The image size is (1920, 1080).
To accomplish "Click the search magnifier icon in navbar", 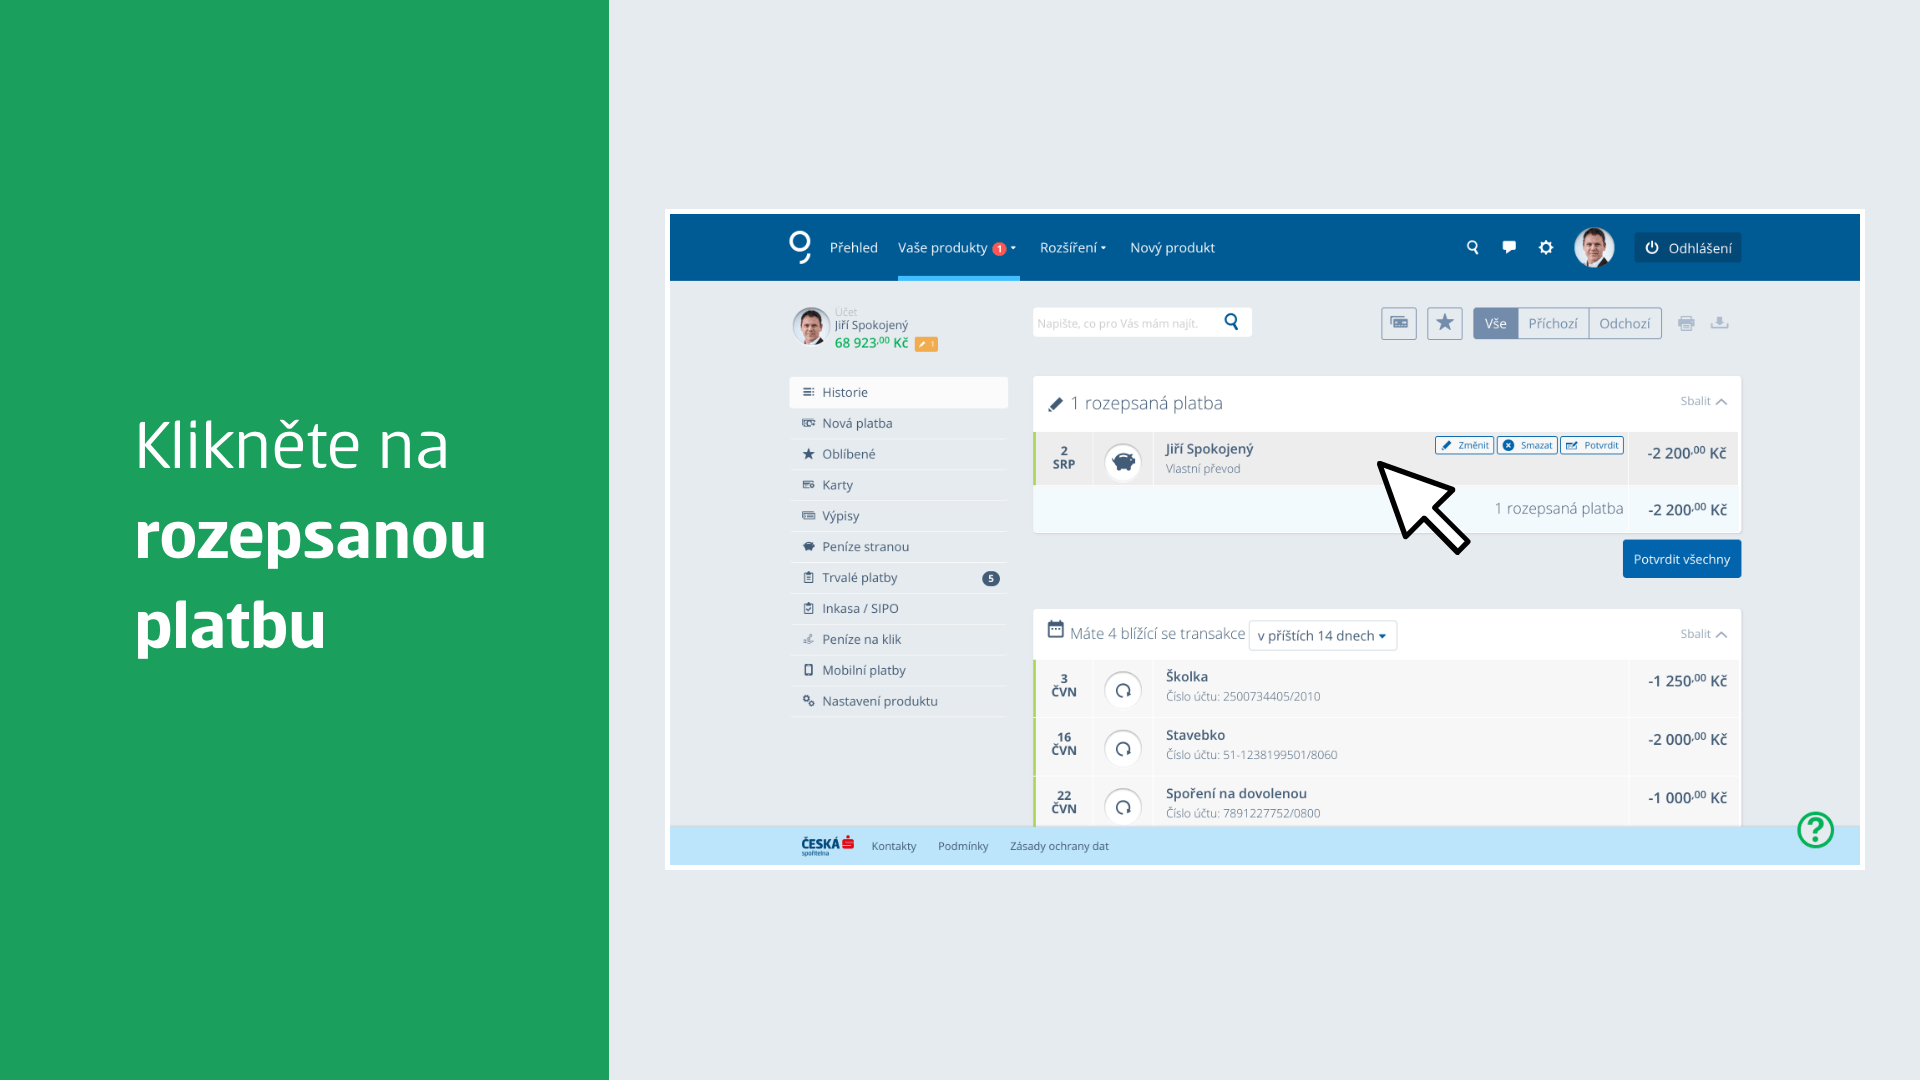I will 1473,247.
